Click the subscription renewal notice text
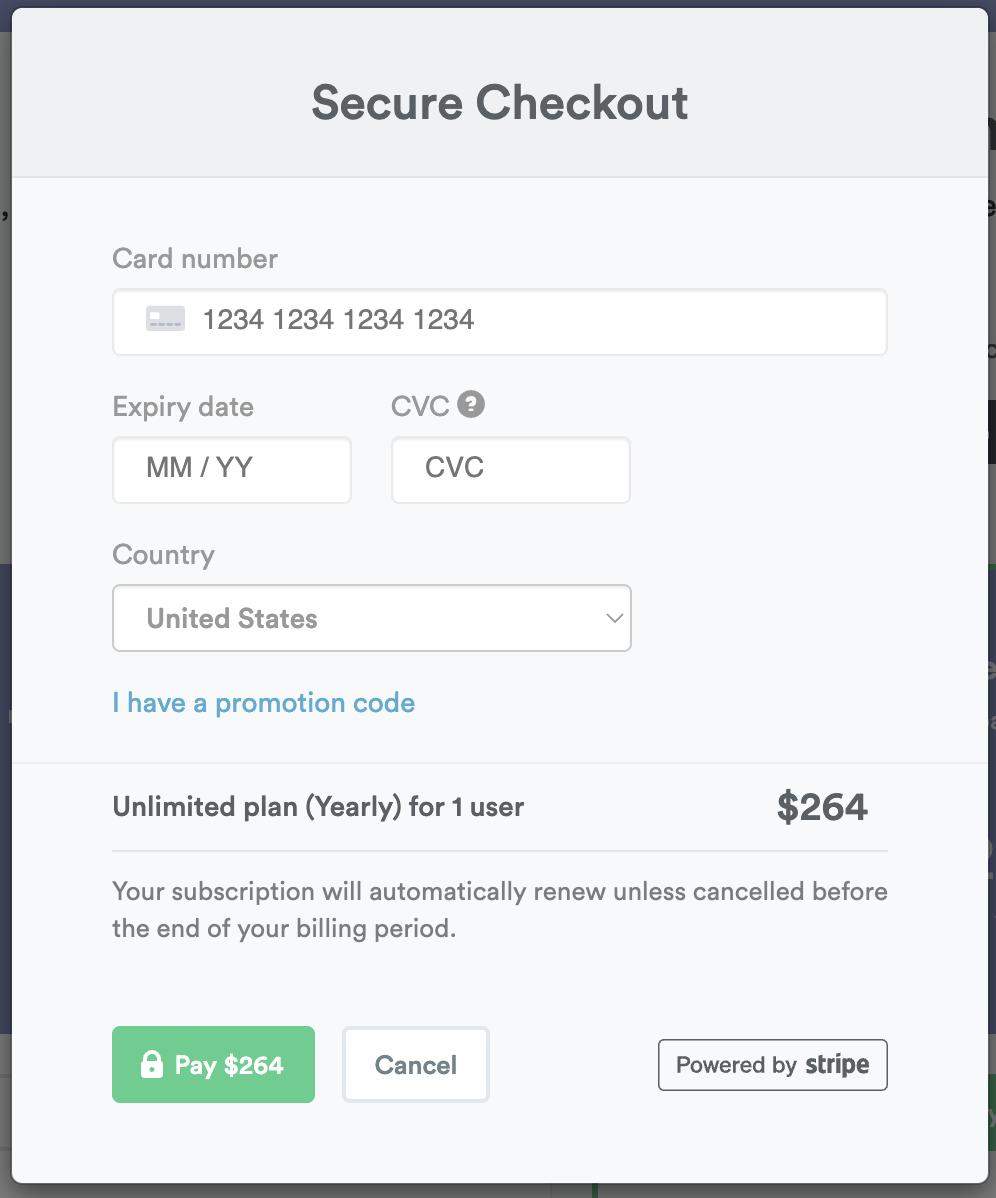The image size is (996, 1198). coord(499,909)
